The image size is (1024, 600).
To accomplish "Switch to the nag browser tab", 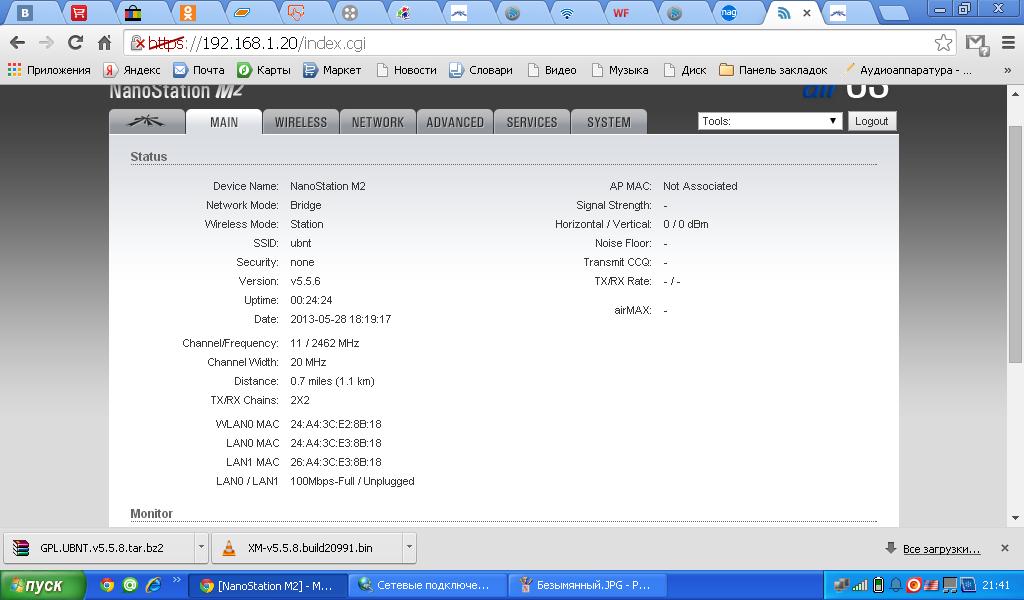I will pos(729,12).
